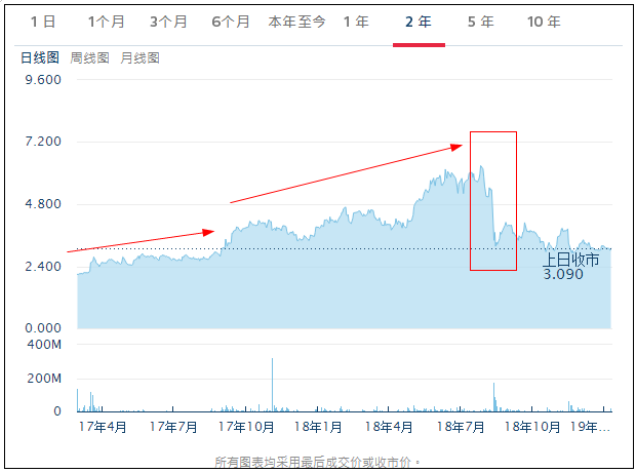Click the 18年1月 date axis label
The image size is (644, 474).
click(319, 426)
